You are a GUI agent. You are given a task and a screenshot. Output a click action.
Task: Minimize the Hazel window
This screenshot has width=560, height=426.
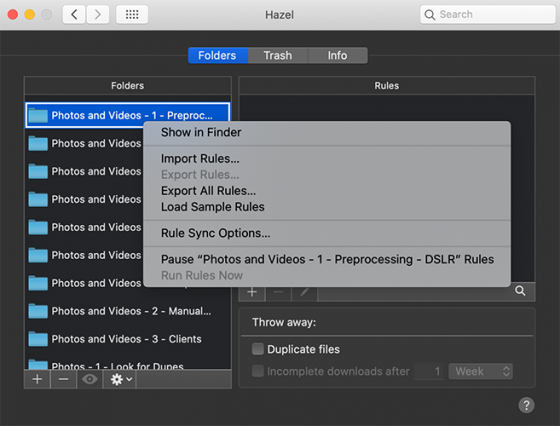click(30, 15)
